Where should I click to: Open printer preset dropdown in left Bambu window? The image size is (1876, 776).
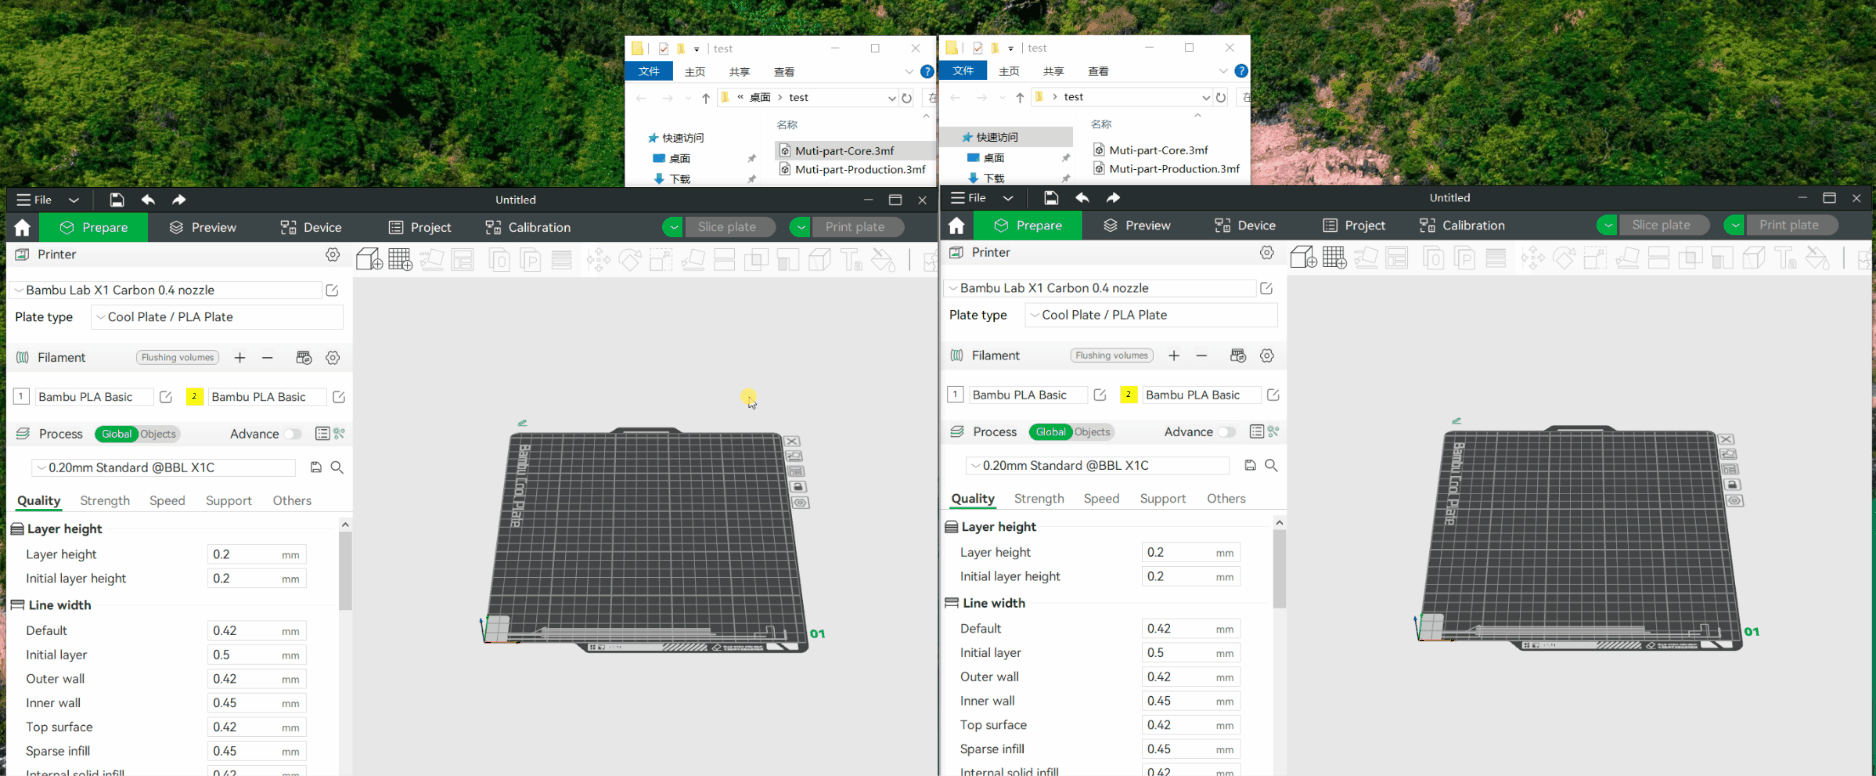tap(165, 290)
